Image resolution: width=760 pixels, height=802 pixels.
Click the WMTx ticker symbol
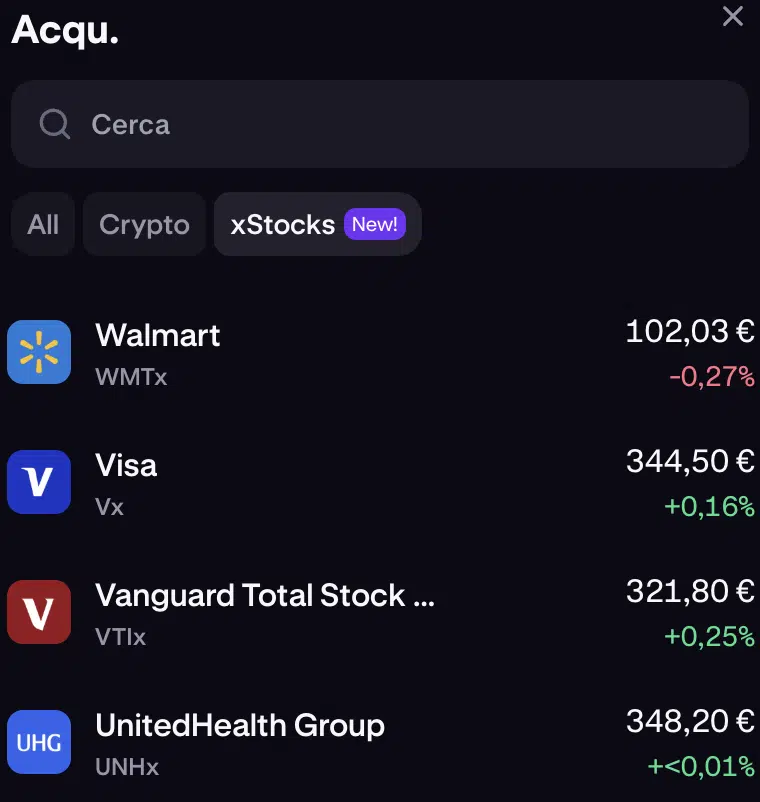[x=131, y=377]
